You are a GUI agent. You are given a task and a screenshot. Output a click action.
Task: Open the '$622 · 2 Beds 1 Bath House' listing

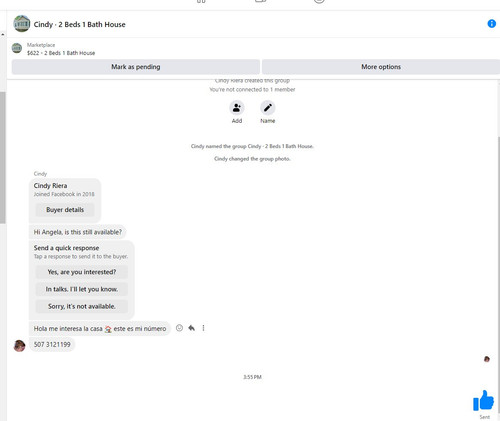(x=61, y=53)
